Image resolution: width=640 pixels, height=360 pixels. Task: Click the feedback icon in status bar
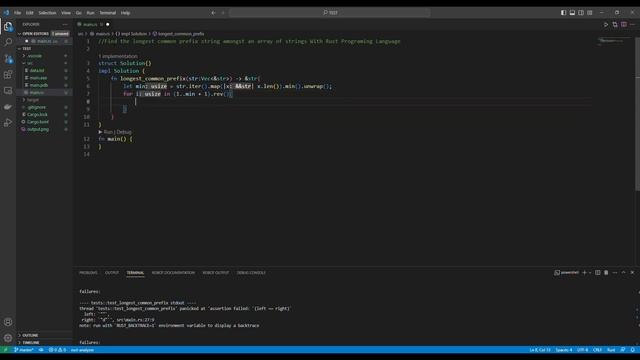(623, 350)
